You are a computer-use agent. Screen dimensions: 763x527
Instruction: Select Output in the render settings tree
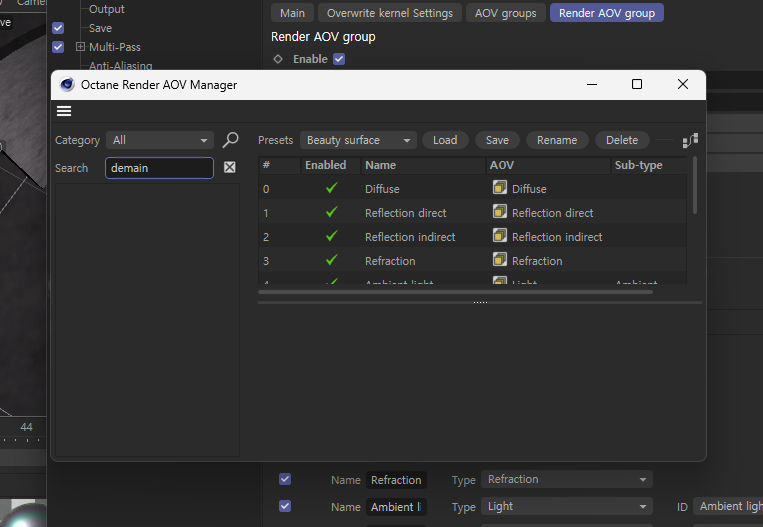(x=107, y=9)
